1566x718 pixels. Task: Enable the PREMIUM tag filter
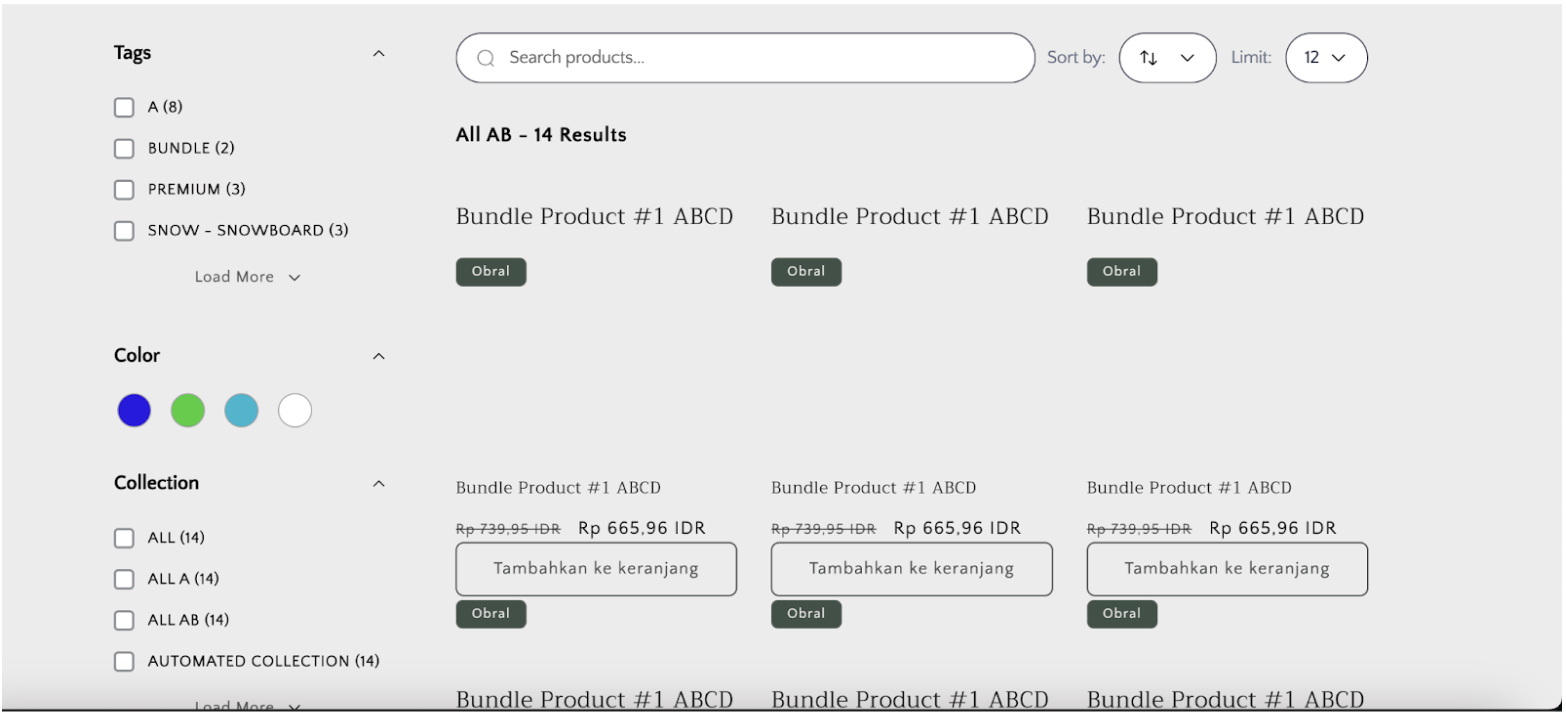(124, 190)
